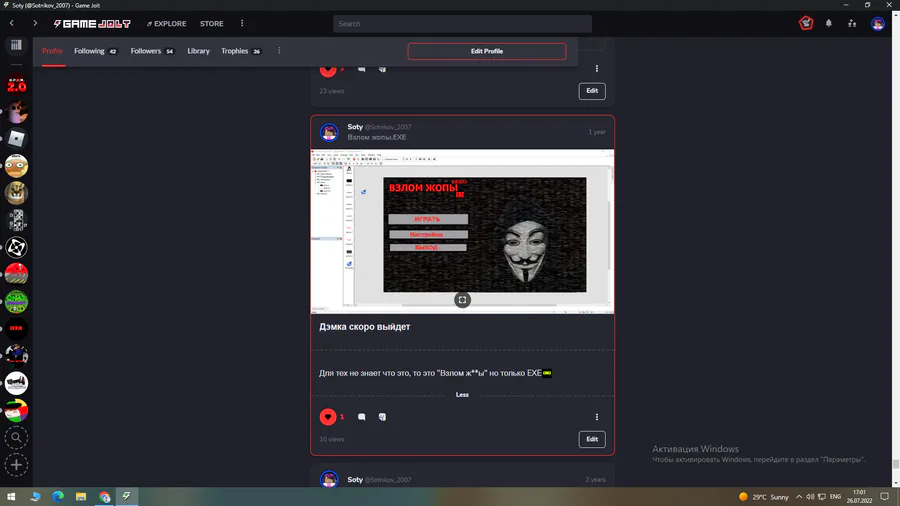The height and width of the screenshot is (506, 900).
Task: Show hidden system tray icons
Action: (799, 497)
